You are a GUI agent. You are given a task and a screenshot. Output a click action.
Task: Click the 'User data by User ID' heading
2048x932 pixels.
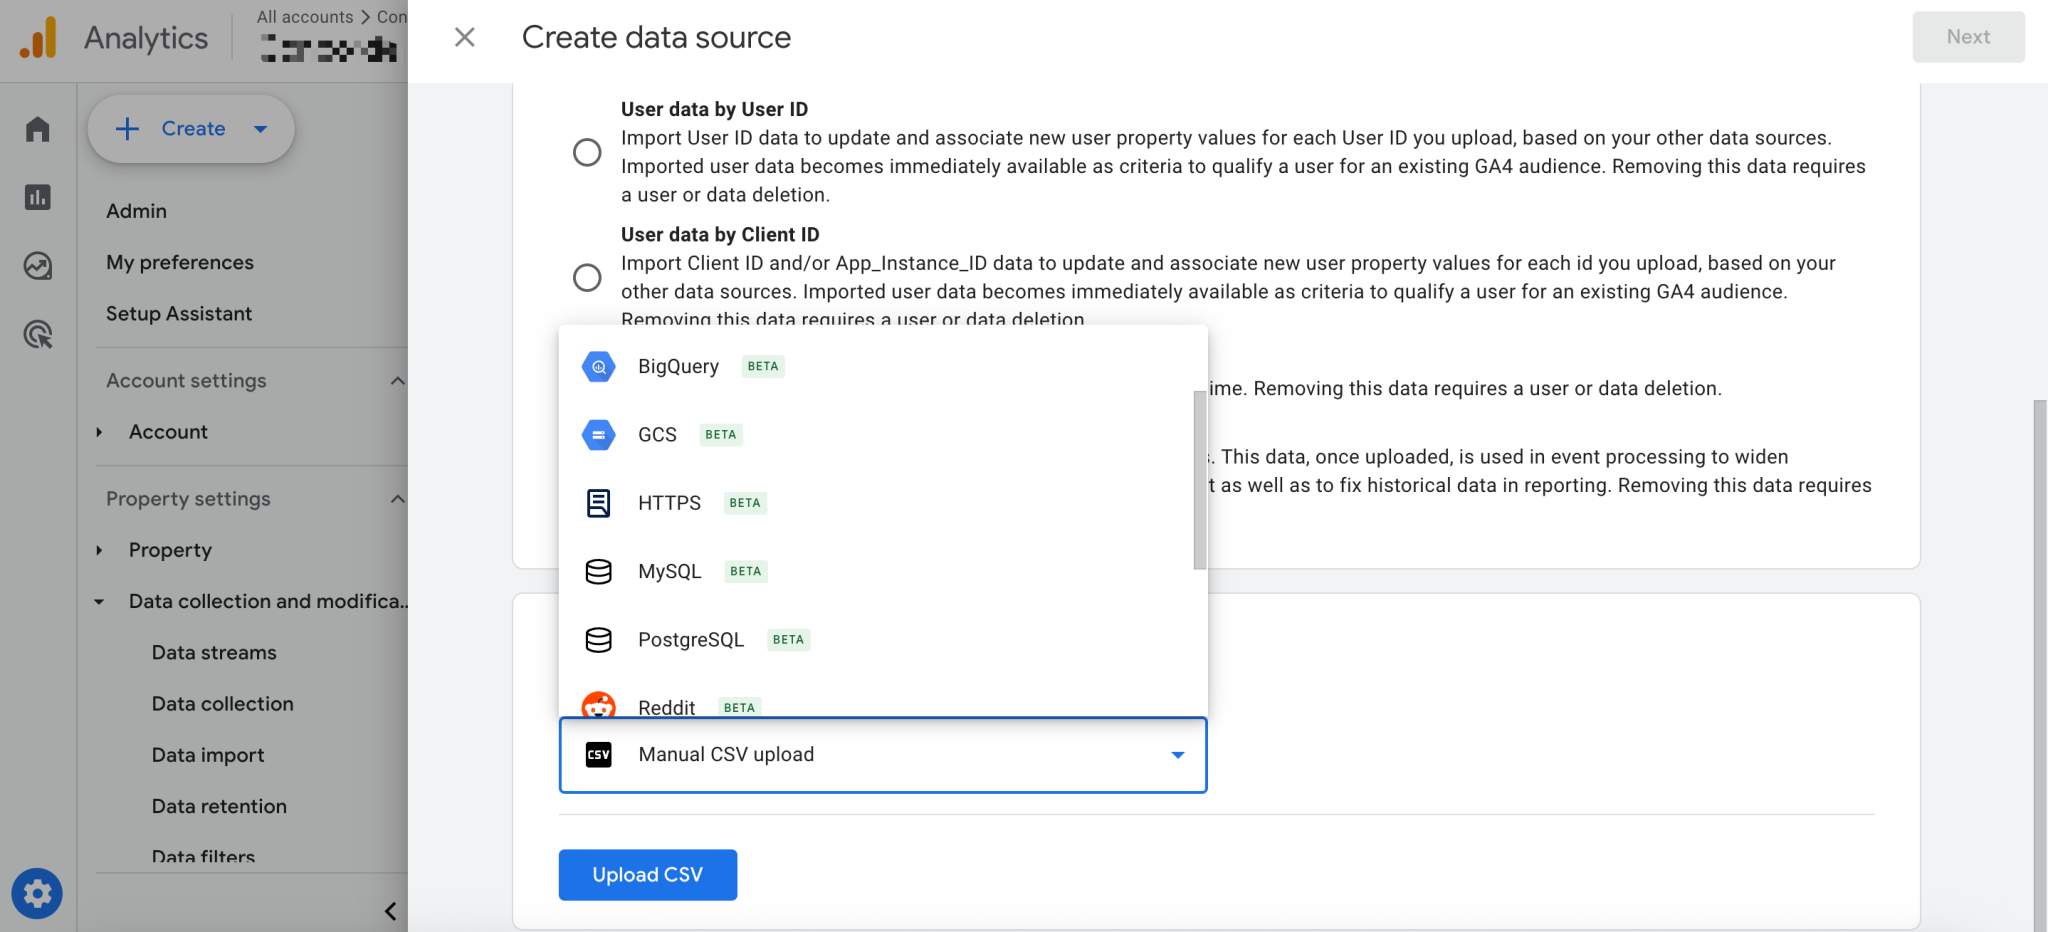714,109
